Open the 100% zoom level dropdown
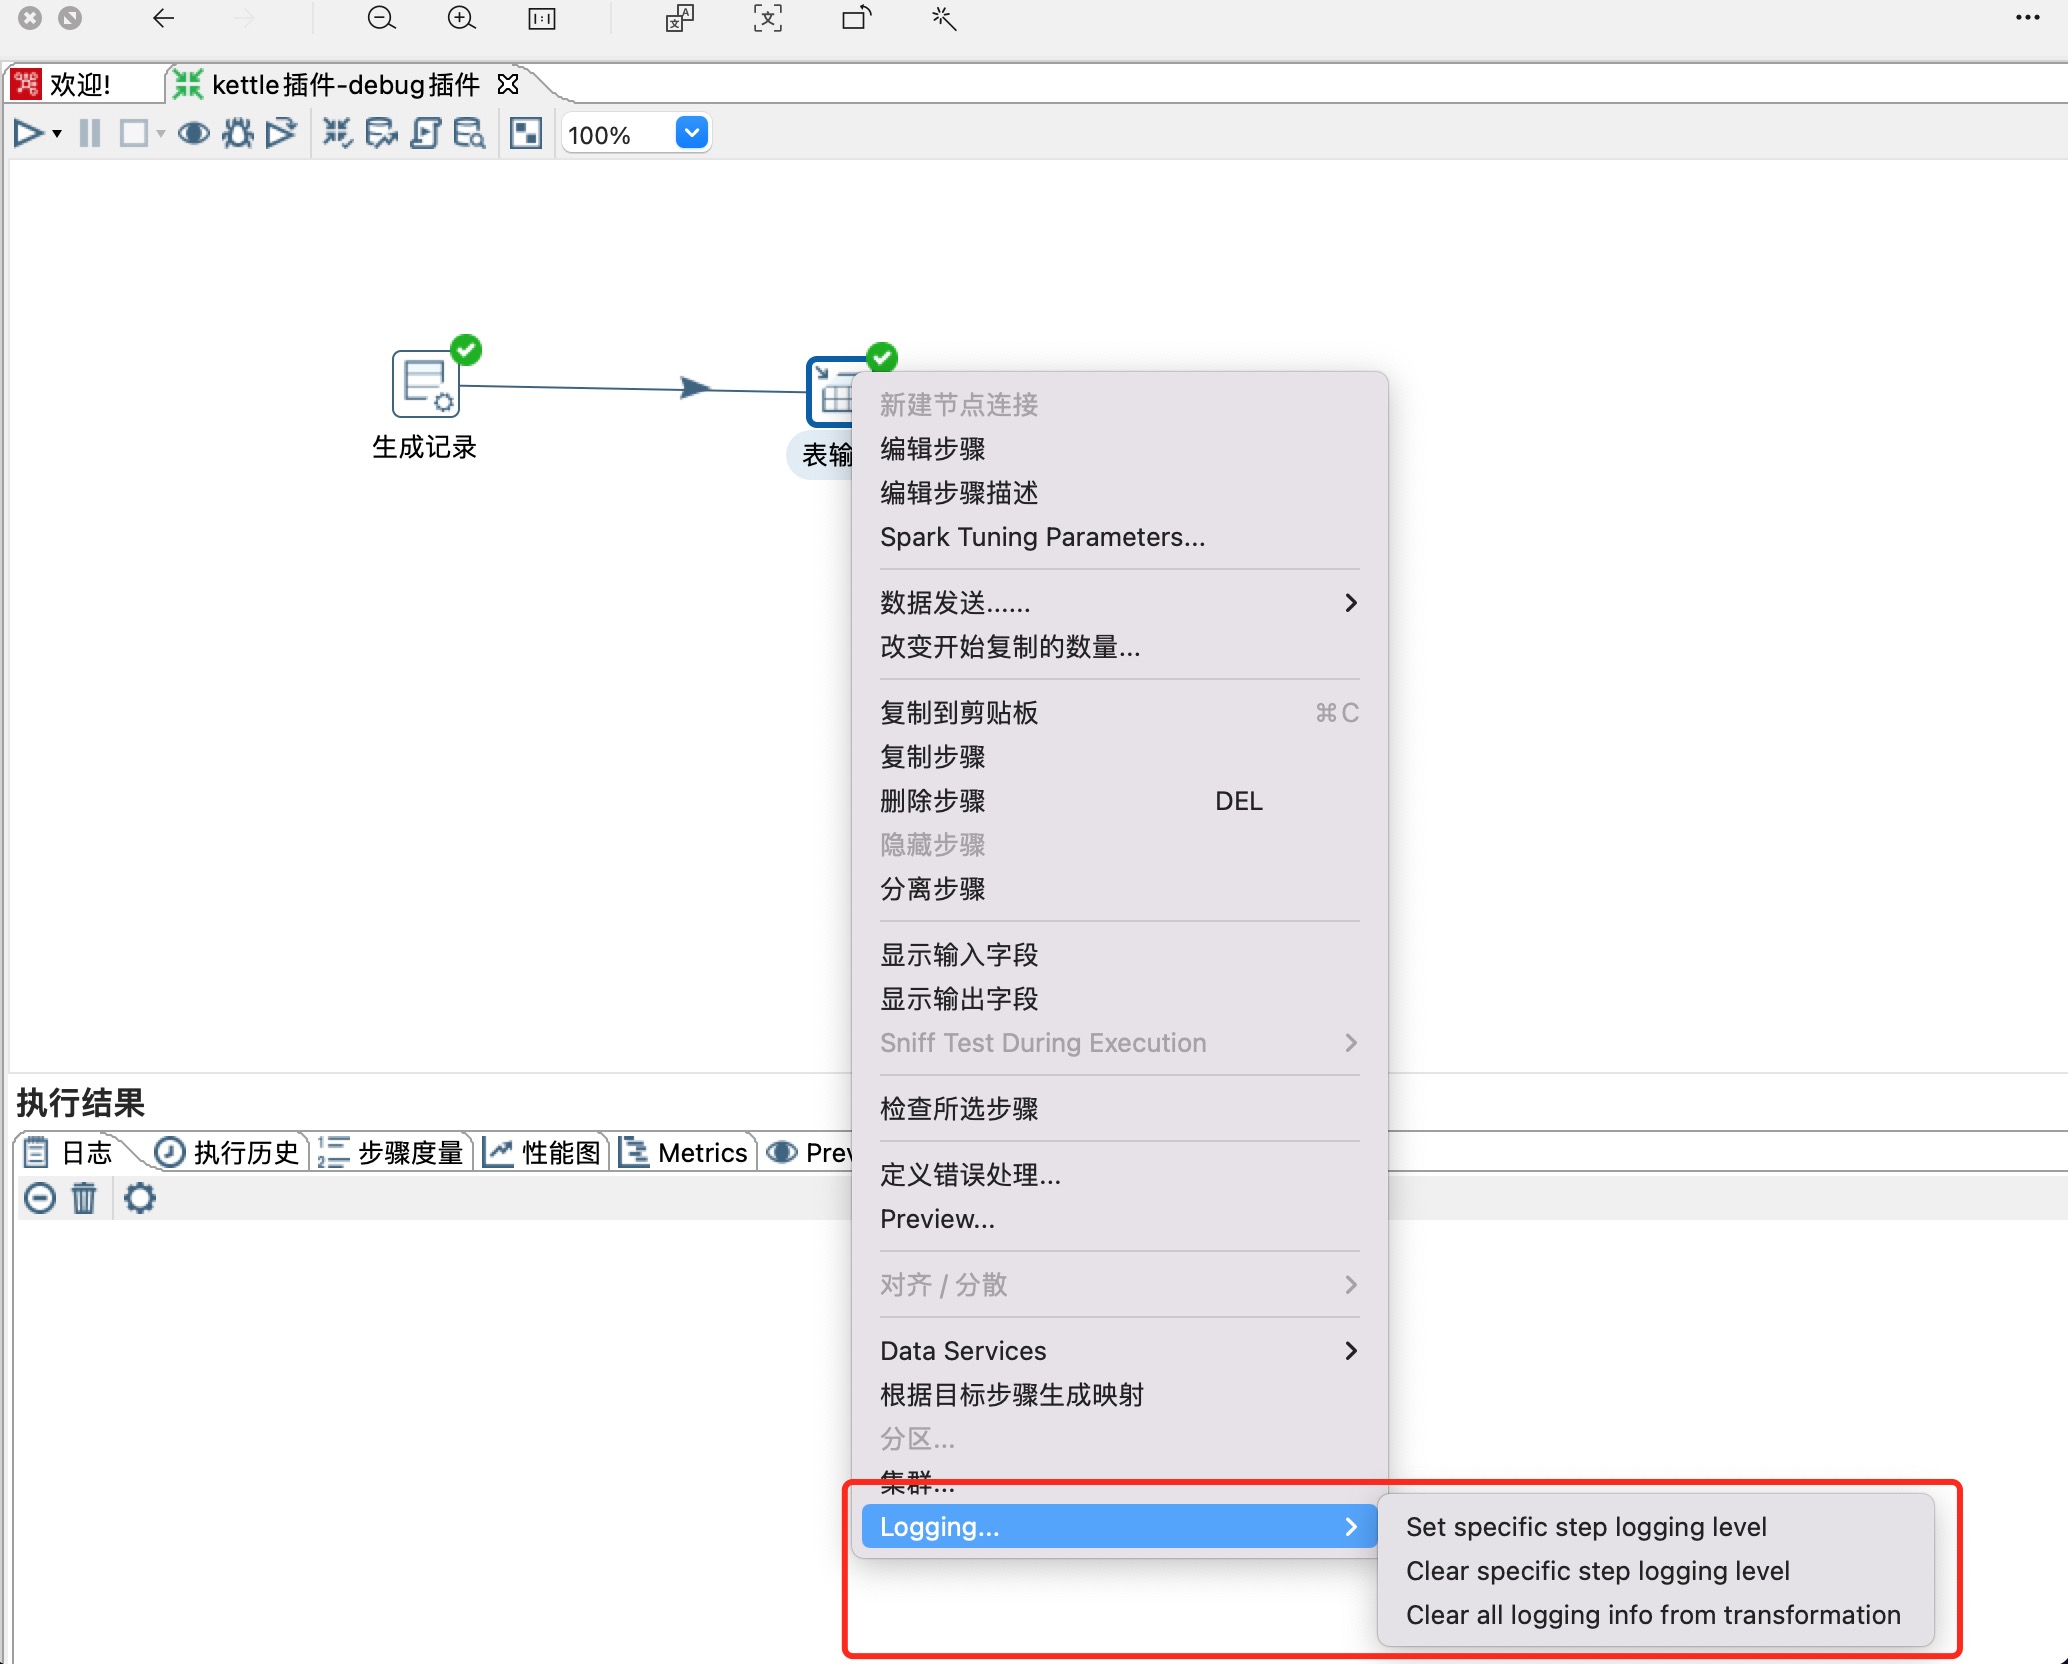Screen dimensions: 2068x1664 click(x=691, y=133)
